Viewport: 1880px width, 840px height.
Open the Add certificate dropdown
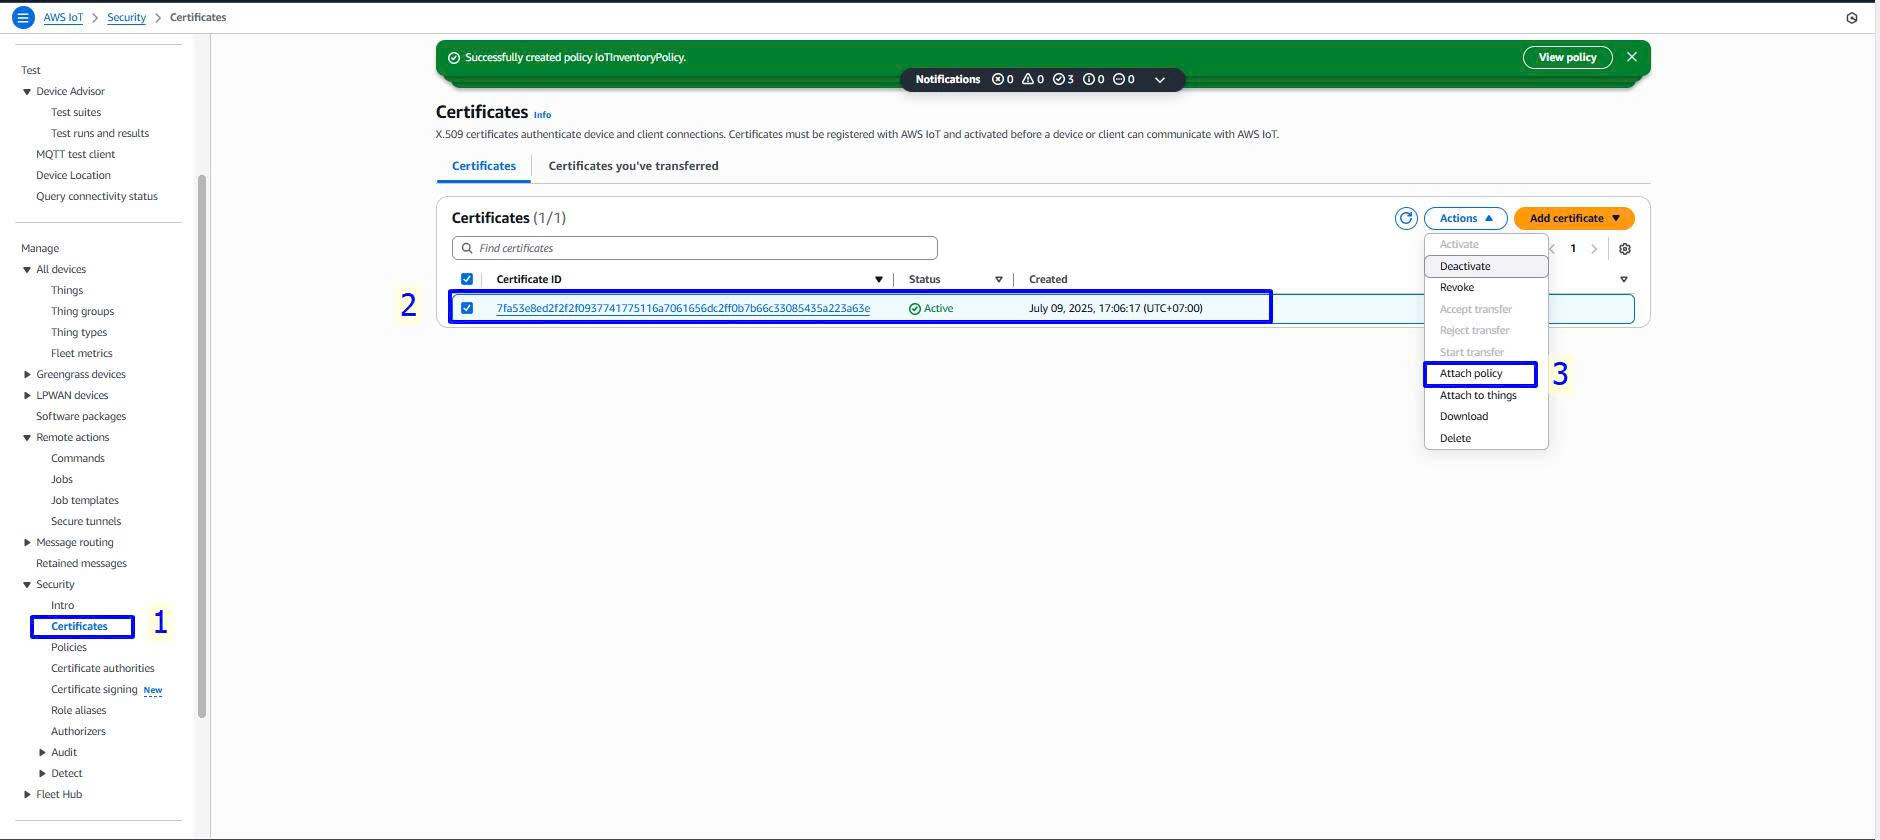tap(1574, 218)
